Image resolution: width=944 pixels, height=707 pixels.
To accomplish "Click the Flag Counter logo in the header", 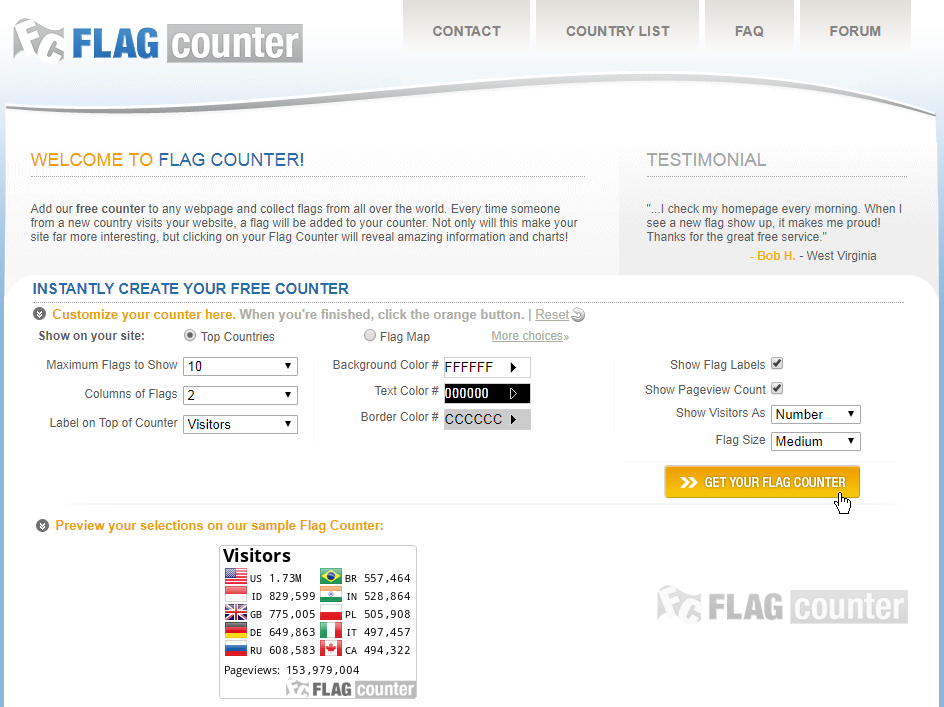I will click(x=158, y=42).
